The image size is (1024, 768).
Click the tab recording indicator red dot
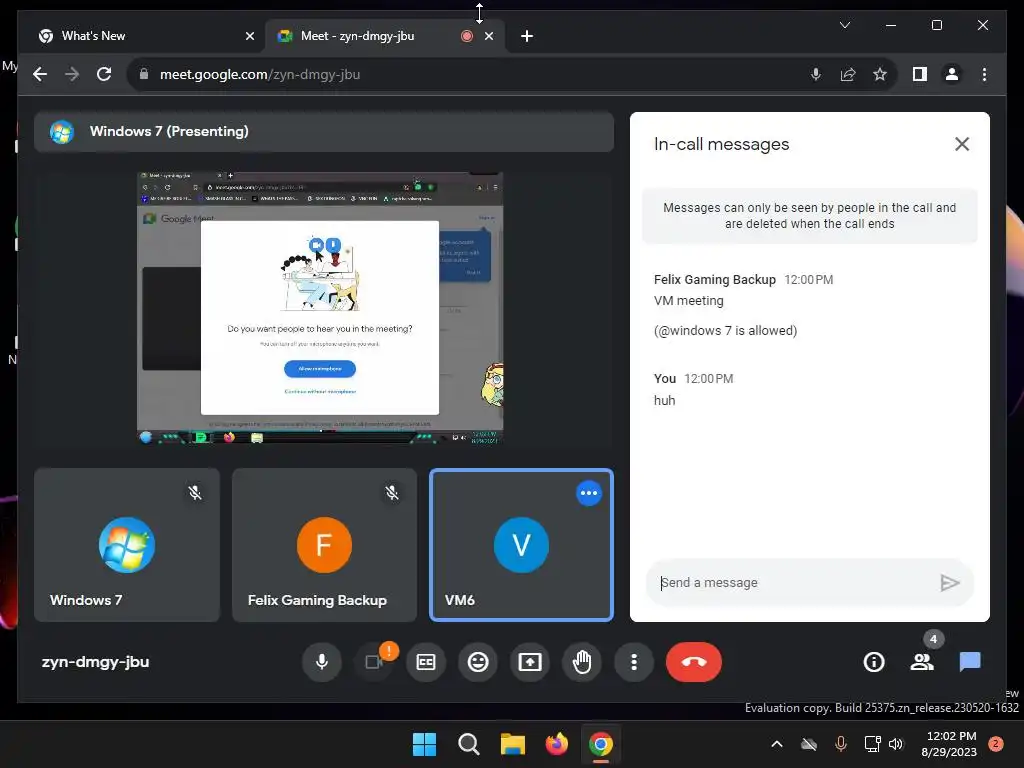(x=466, y=36)
